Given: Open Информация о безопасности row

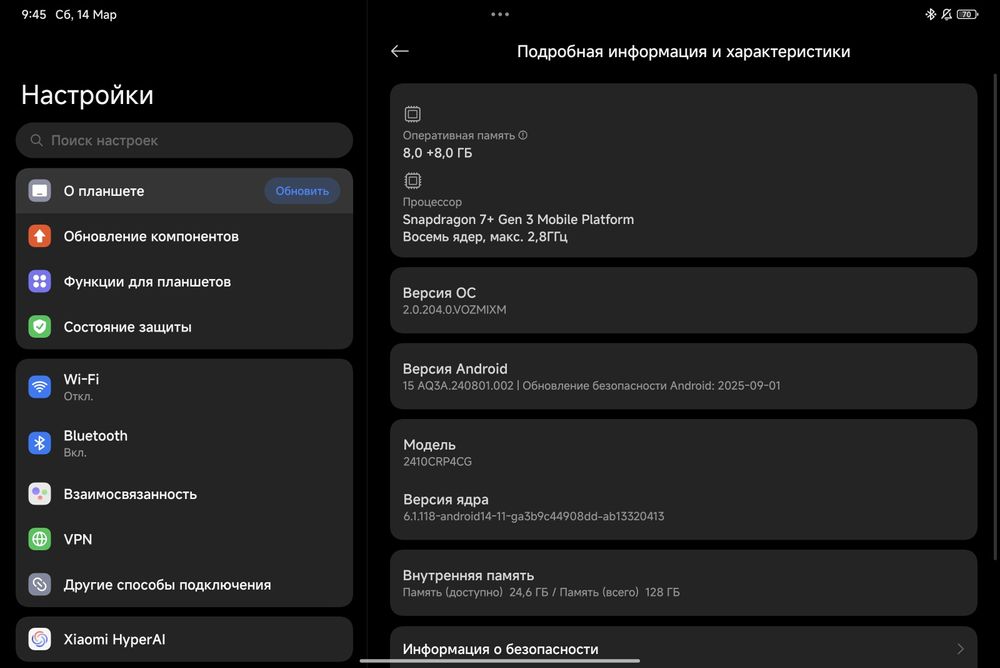Looking at the screenshot, I should [x=684, y=648].
